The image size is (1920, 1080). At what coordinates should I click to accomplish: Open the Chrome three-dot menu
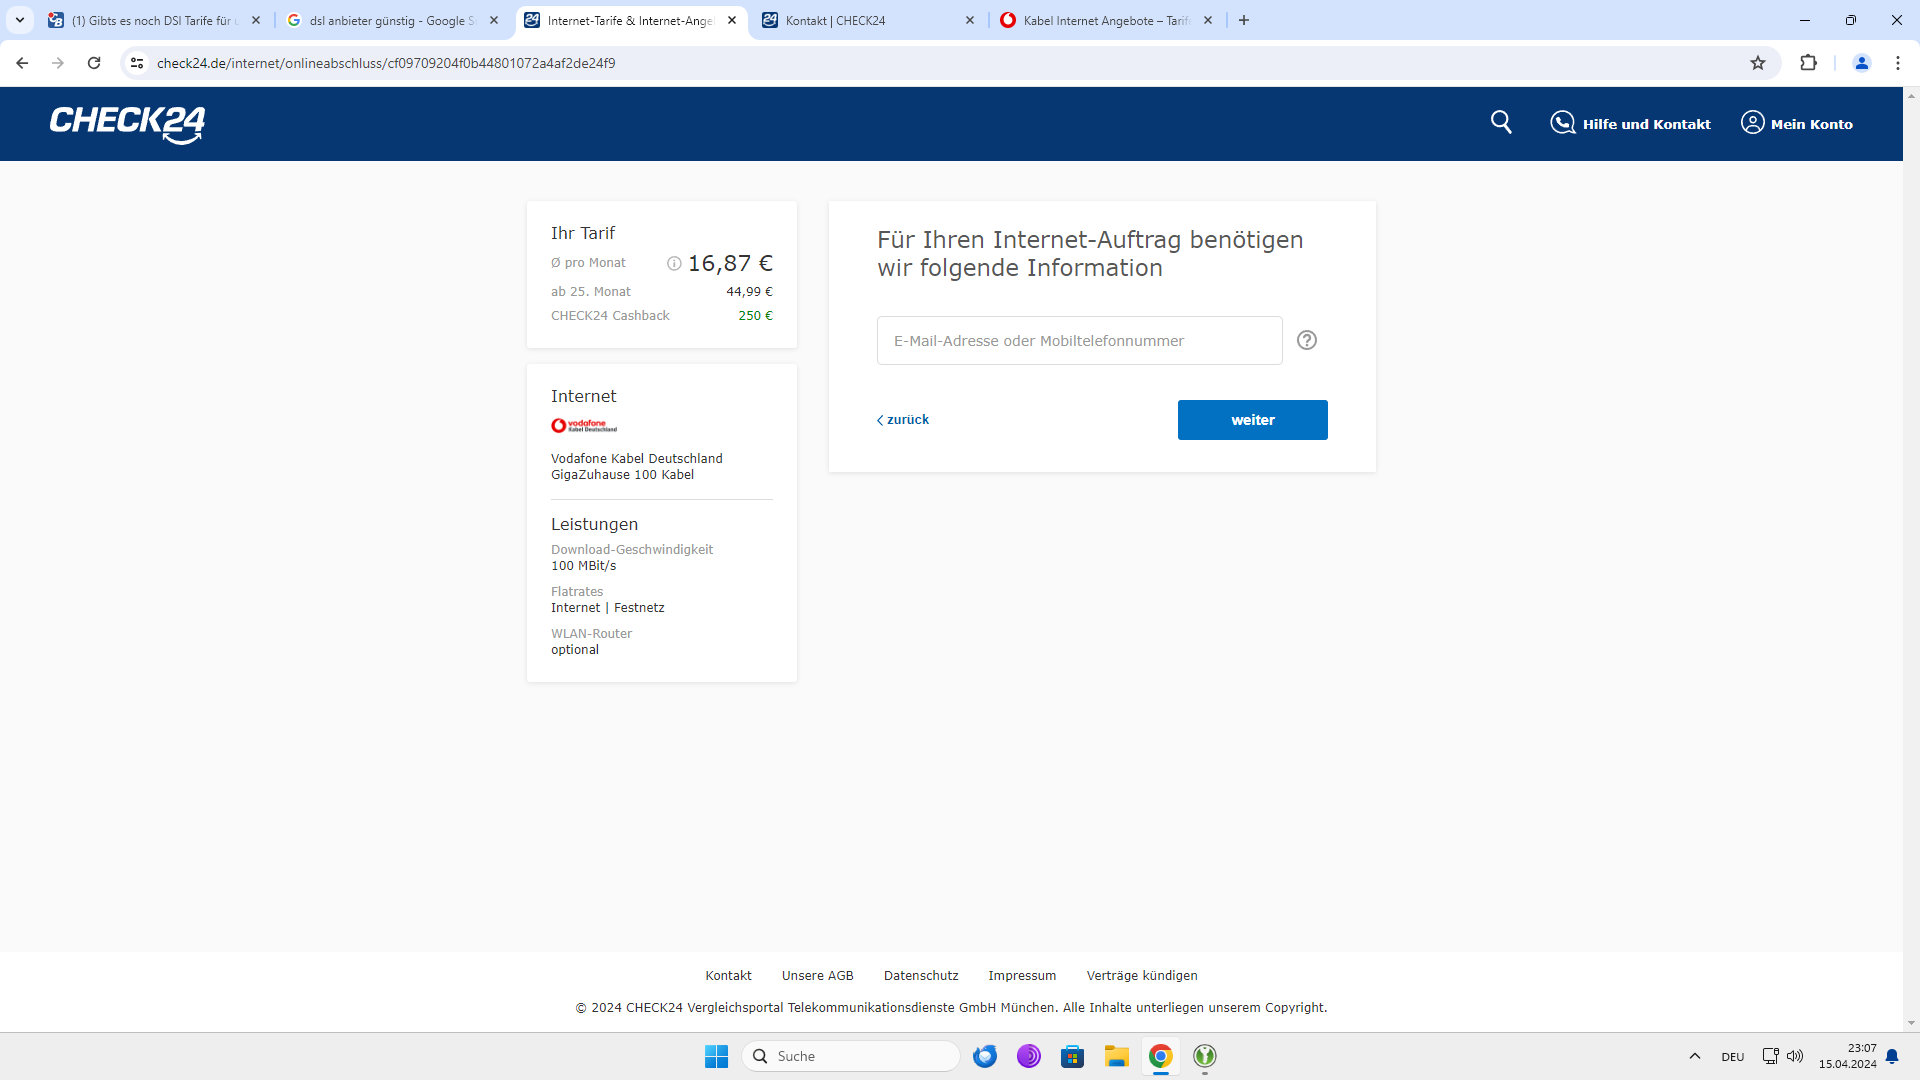pyautogui.click(x=1897, y=63)
